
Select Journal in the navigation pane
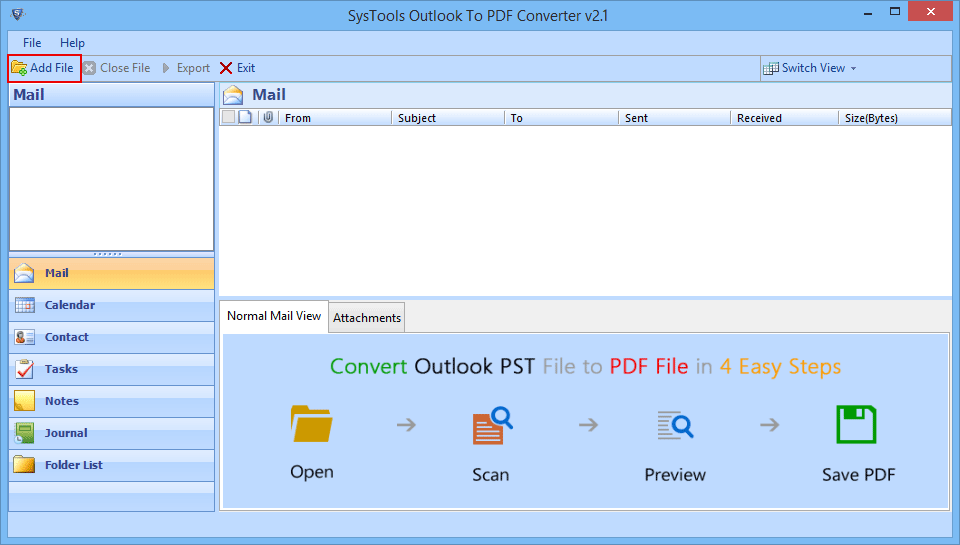point(111,433)
